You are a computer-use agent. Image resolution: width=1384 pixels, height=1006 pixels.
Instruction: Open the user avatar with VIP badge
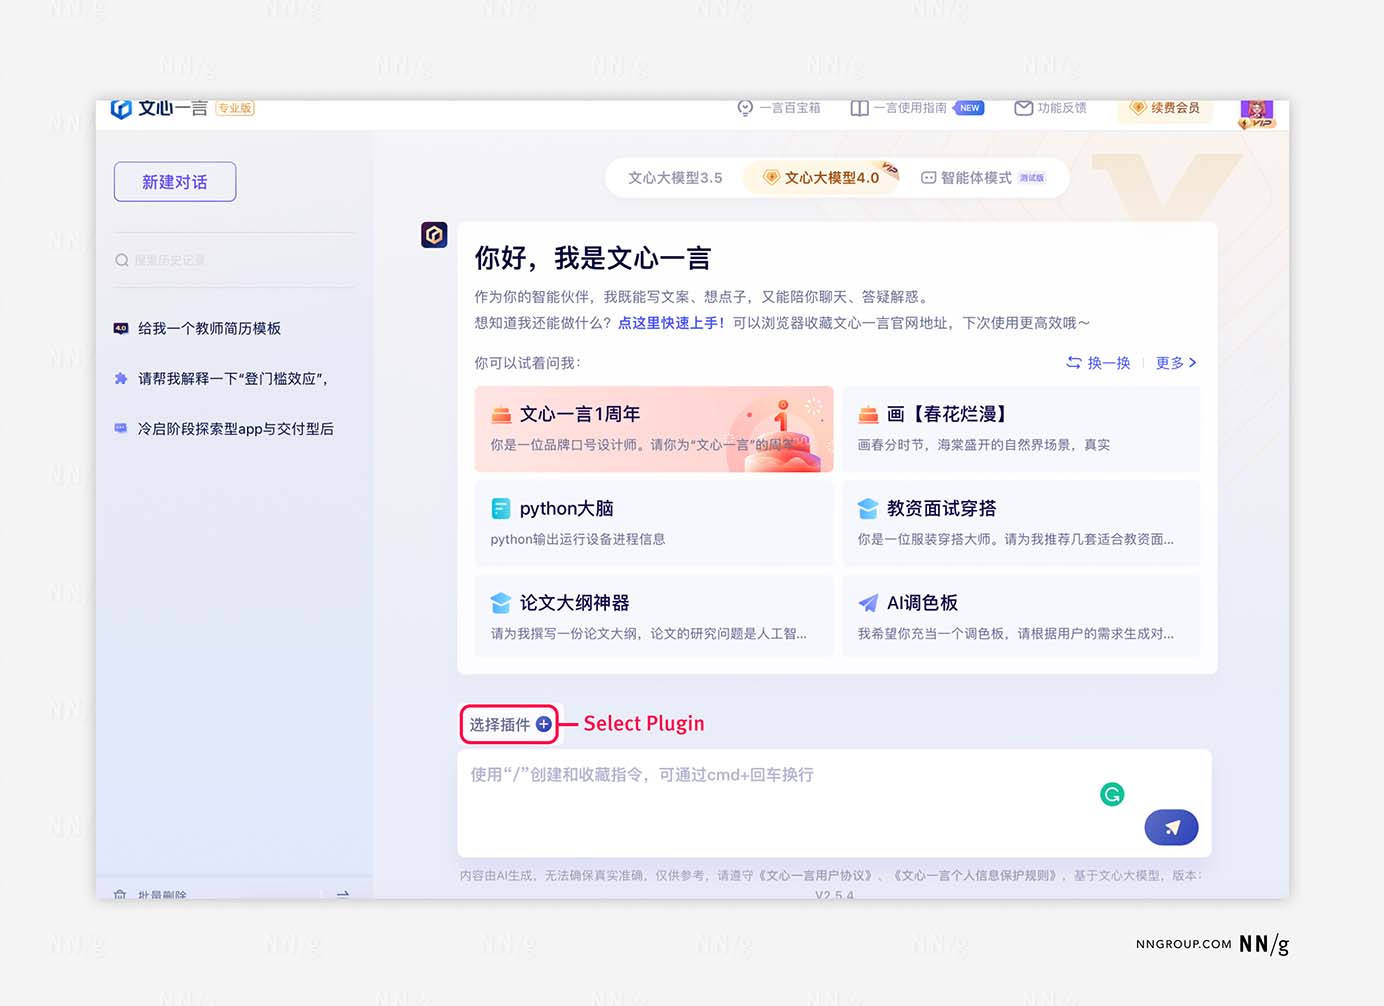pos(1256,112)
